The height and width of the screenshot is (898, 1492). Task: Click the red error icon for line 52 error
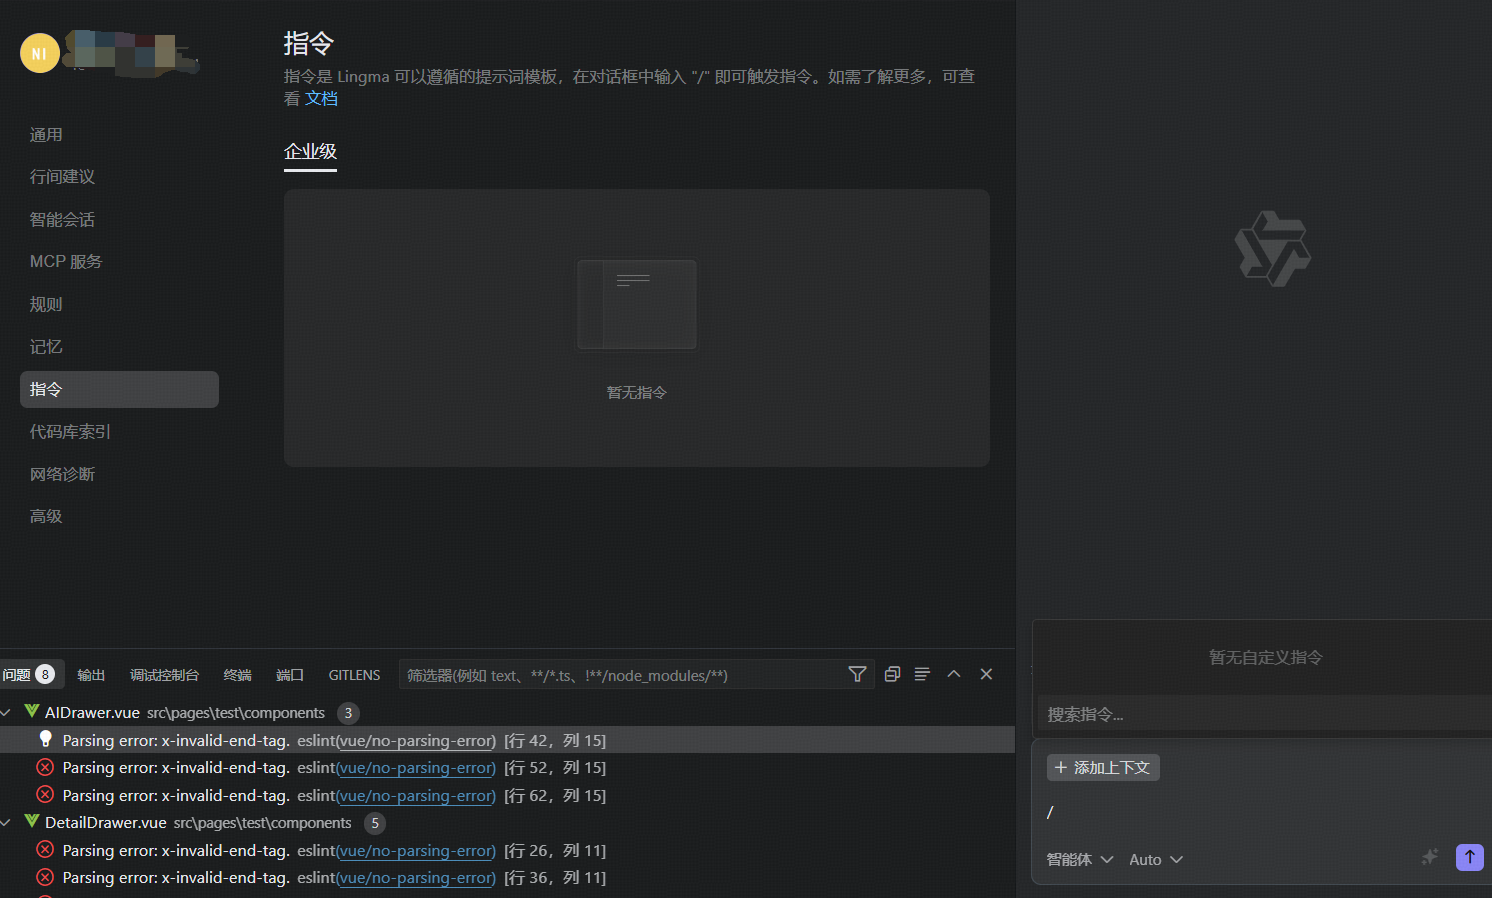(45, 767)
